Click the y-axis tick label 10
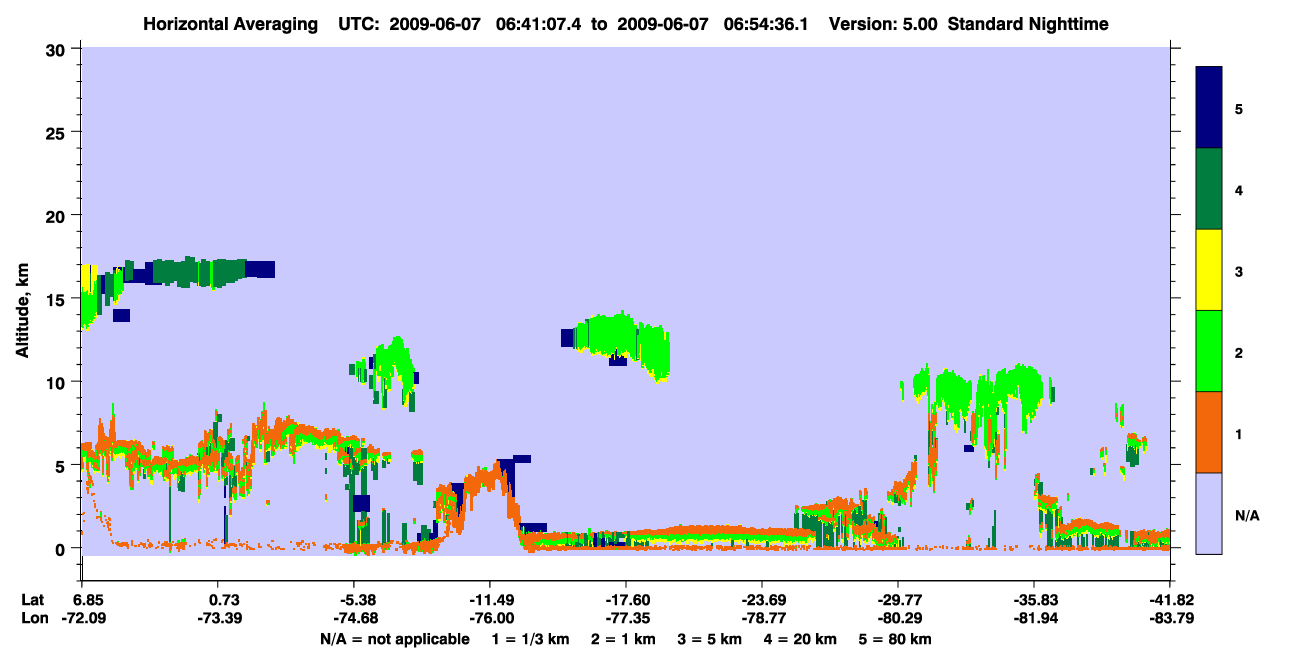1300x667 pixels. pos(58,382)
